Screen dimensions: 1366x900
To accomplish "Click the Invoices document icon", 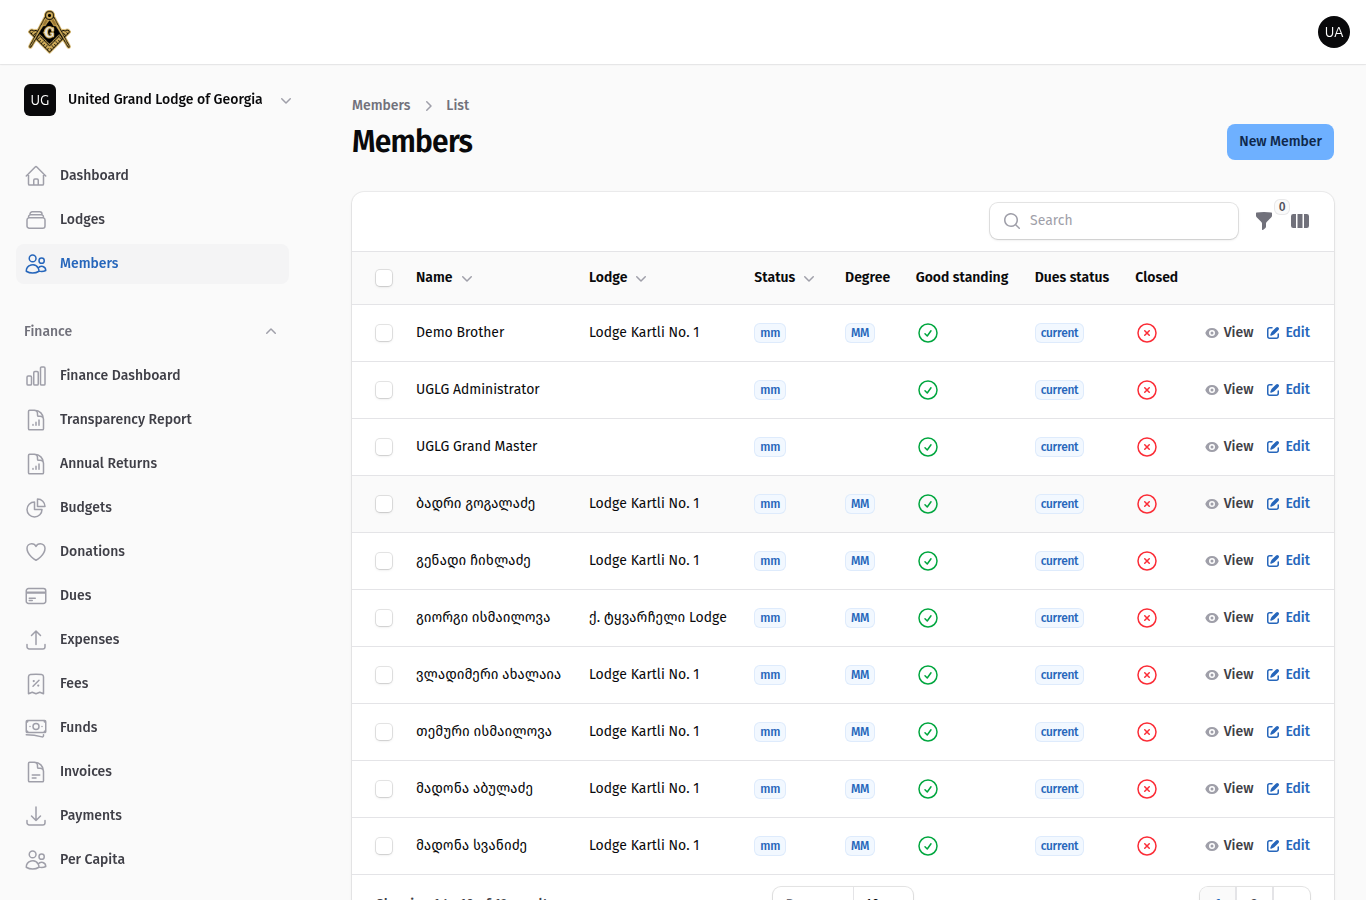I will tap(36, 771).
